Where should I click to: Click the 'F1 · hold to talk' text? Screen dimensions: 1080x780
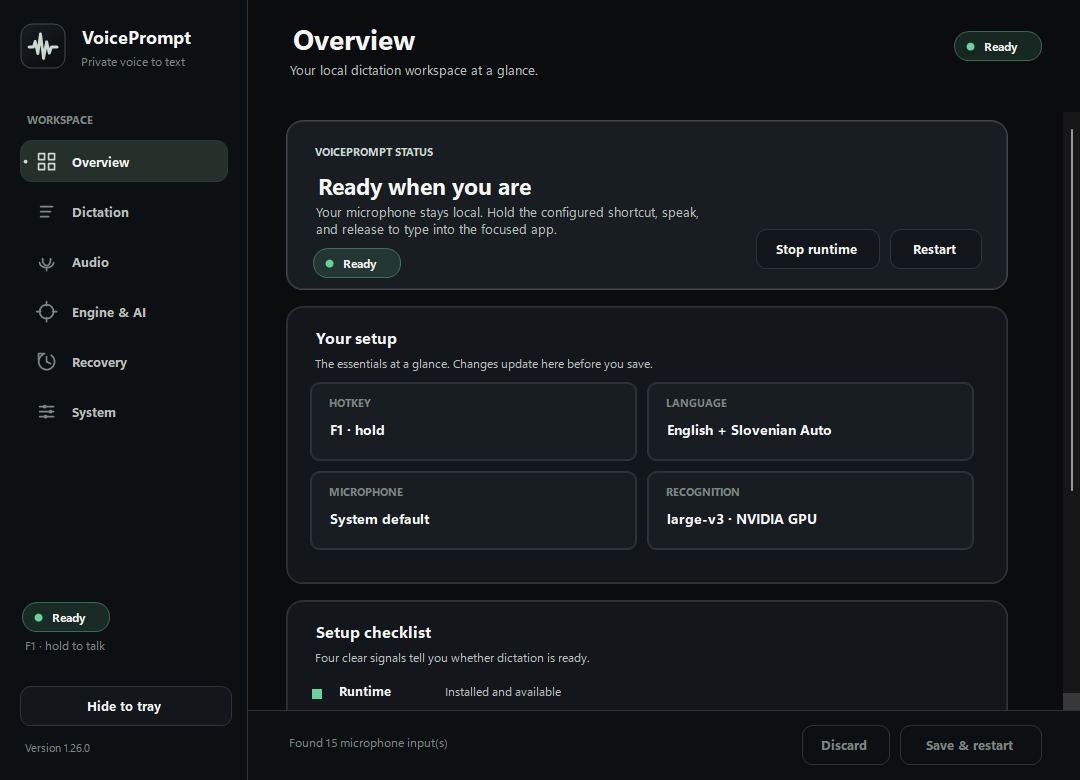(65, 646)
